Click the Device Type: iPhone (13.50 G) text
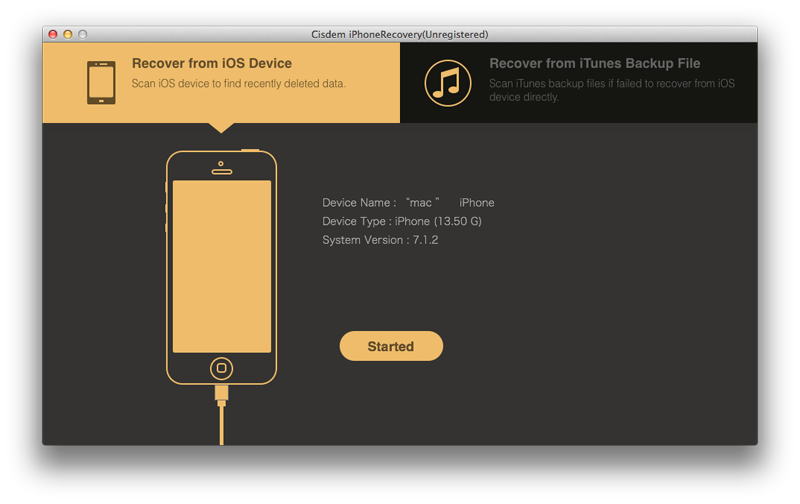The width and height of the screenshot is (800, 504). point(402,221)
